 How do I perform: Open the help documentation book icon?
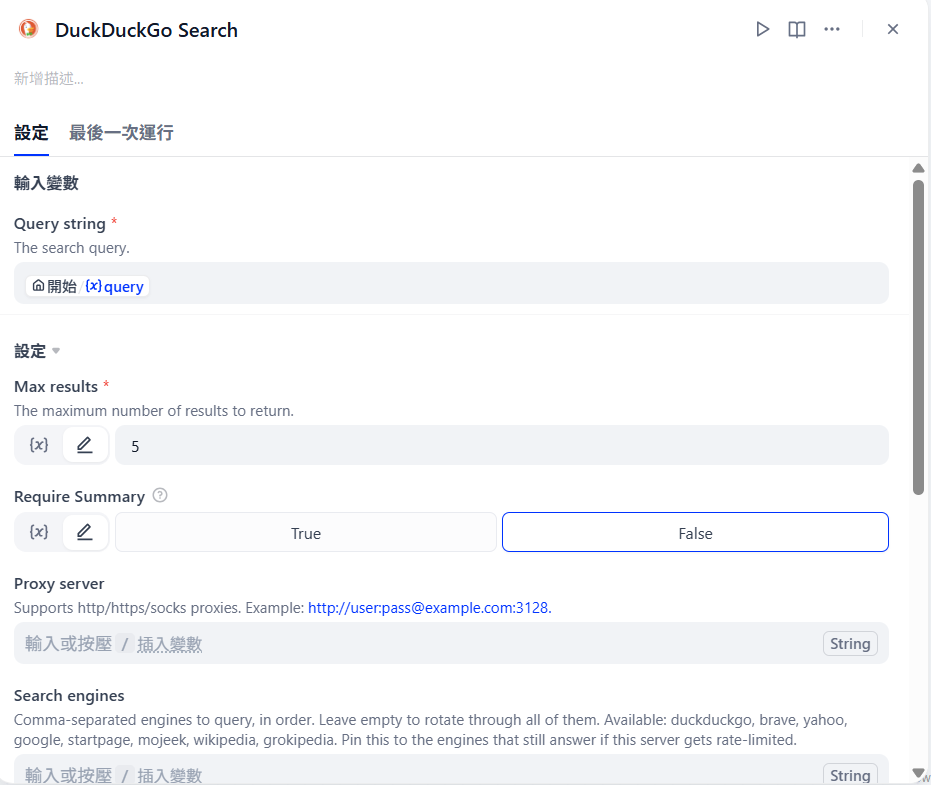(797, 29)
